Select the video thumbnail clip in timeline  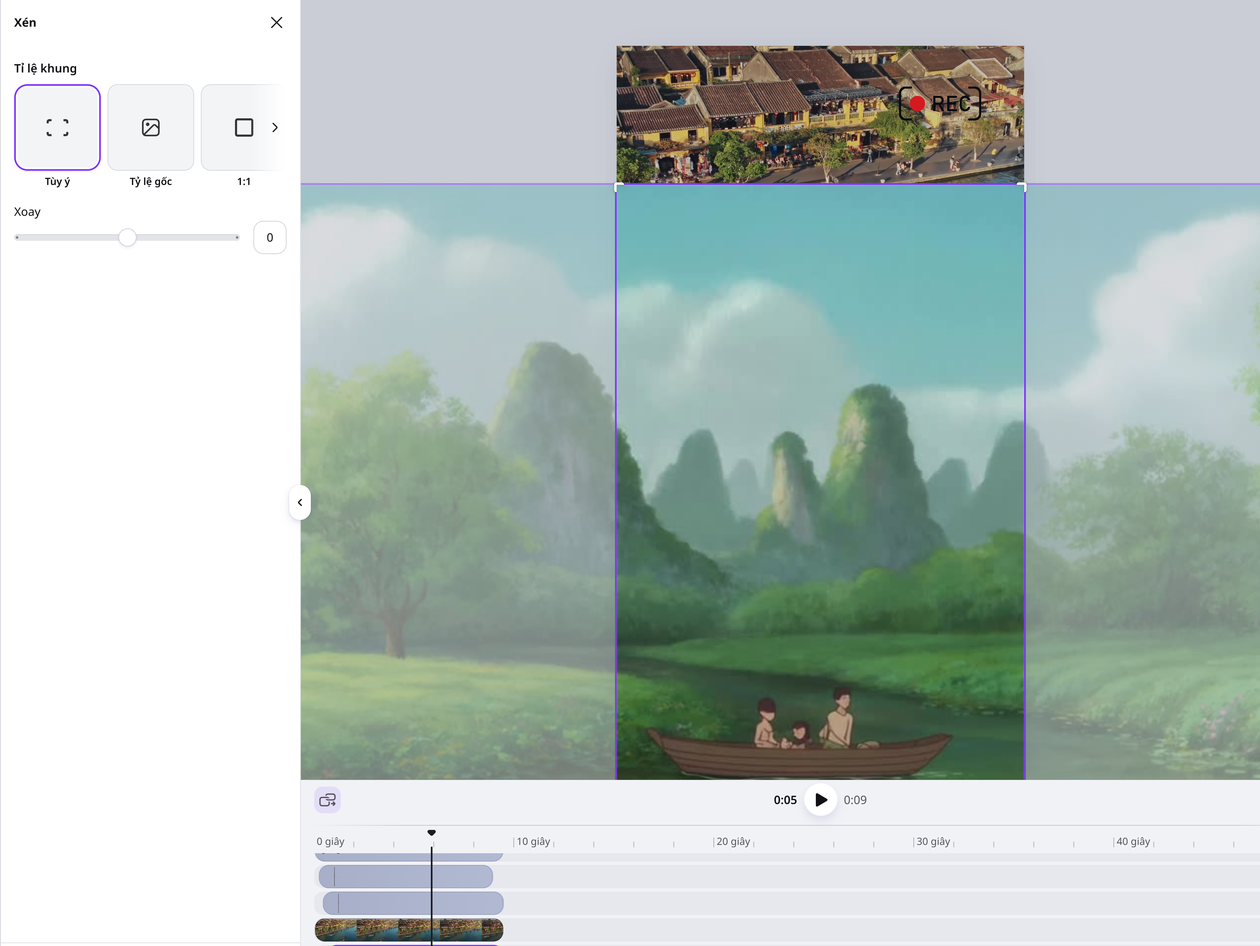point(409,930)
